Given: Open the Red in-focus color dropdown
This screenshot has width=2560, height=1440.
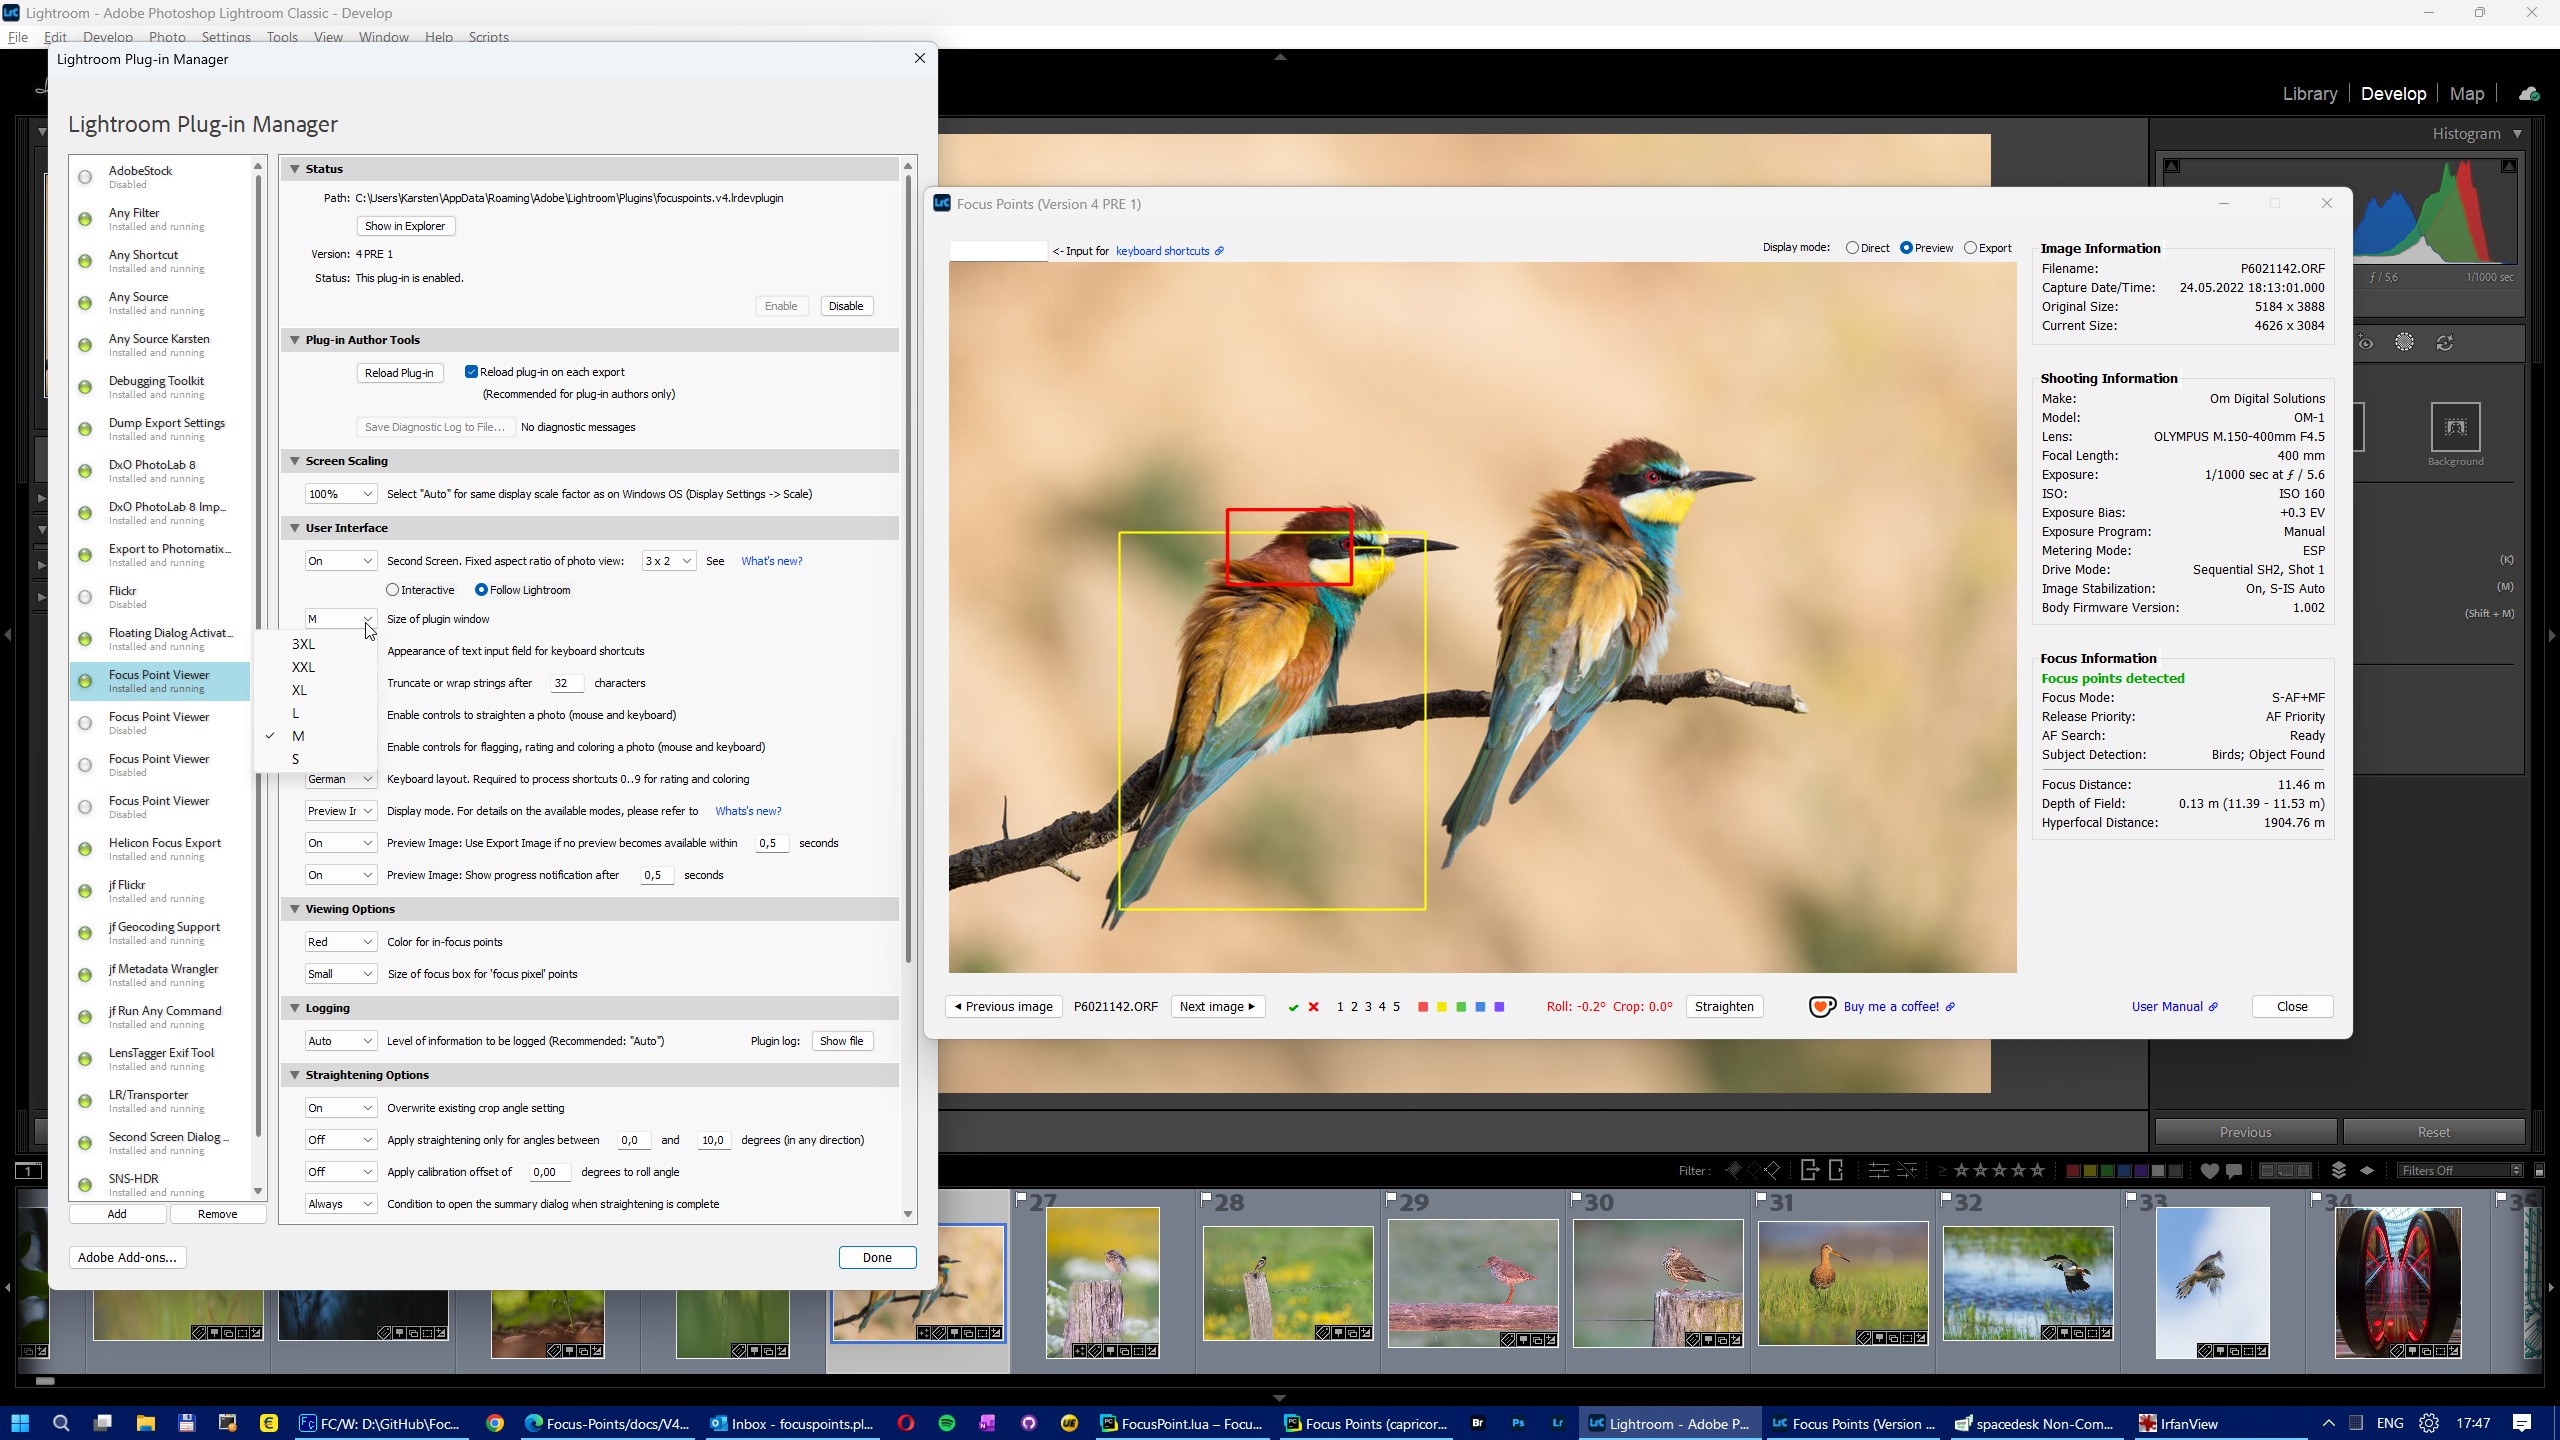Looking at the screenshot, I should (341, 942).
